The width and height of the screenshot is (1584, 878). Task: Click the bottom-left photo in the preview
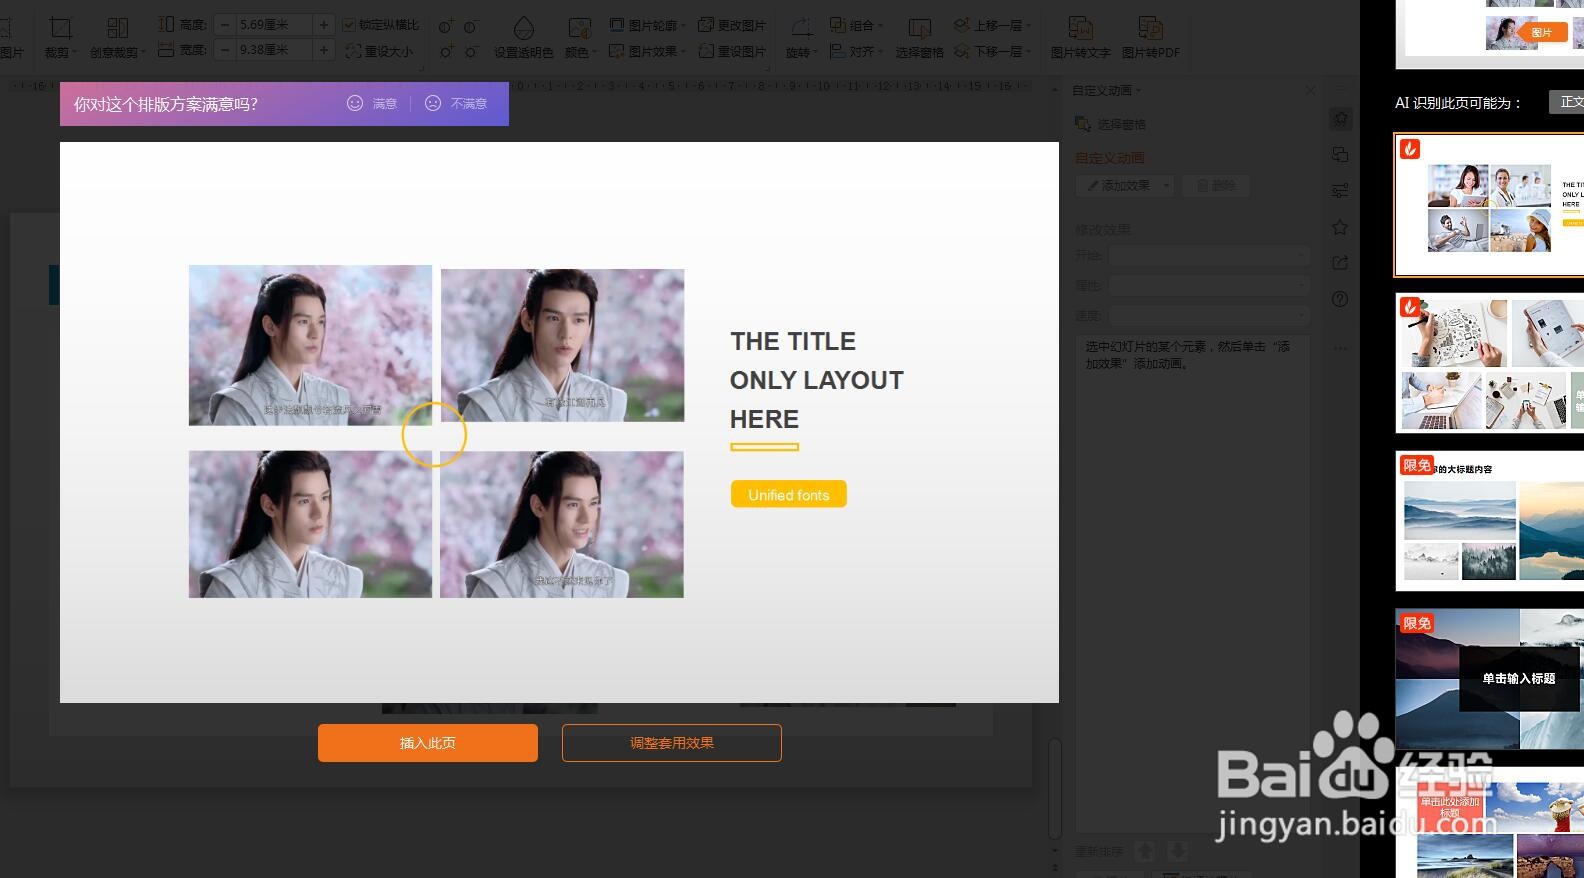[x=310, y=524]
